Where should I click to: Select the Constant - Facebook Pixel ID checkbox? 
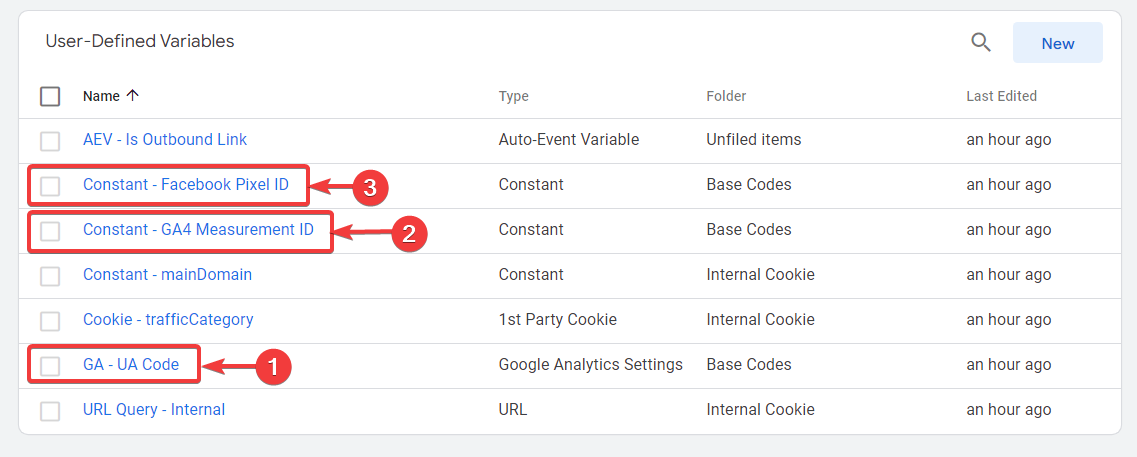[x=50, y=185]
